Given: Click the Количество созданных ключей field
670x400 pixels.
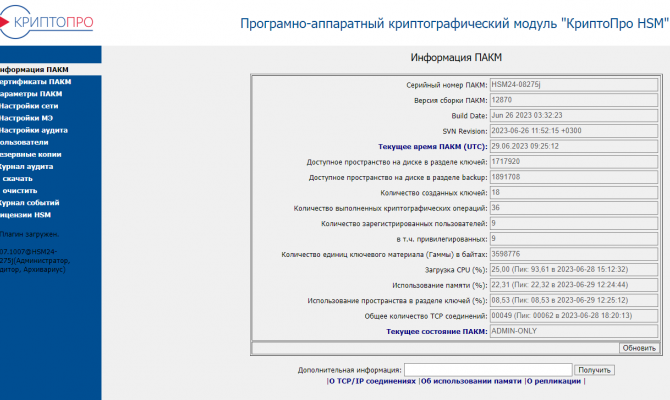Looking at the screenshot, I should pos(574,192).
